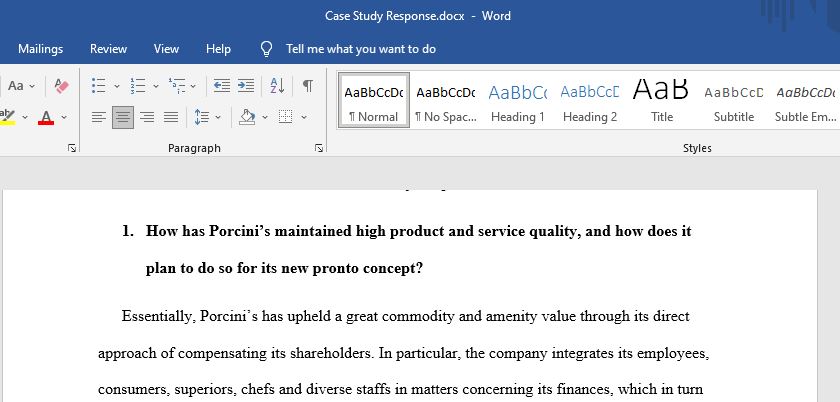Toggle Center alignment
Image resolution: width=840 pixels, height=402 pixels.
coord(123,117)
